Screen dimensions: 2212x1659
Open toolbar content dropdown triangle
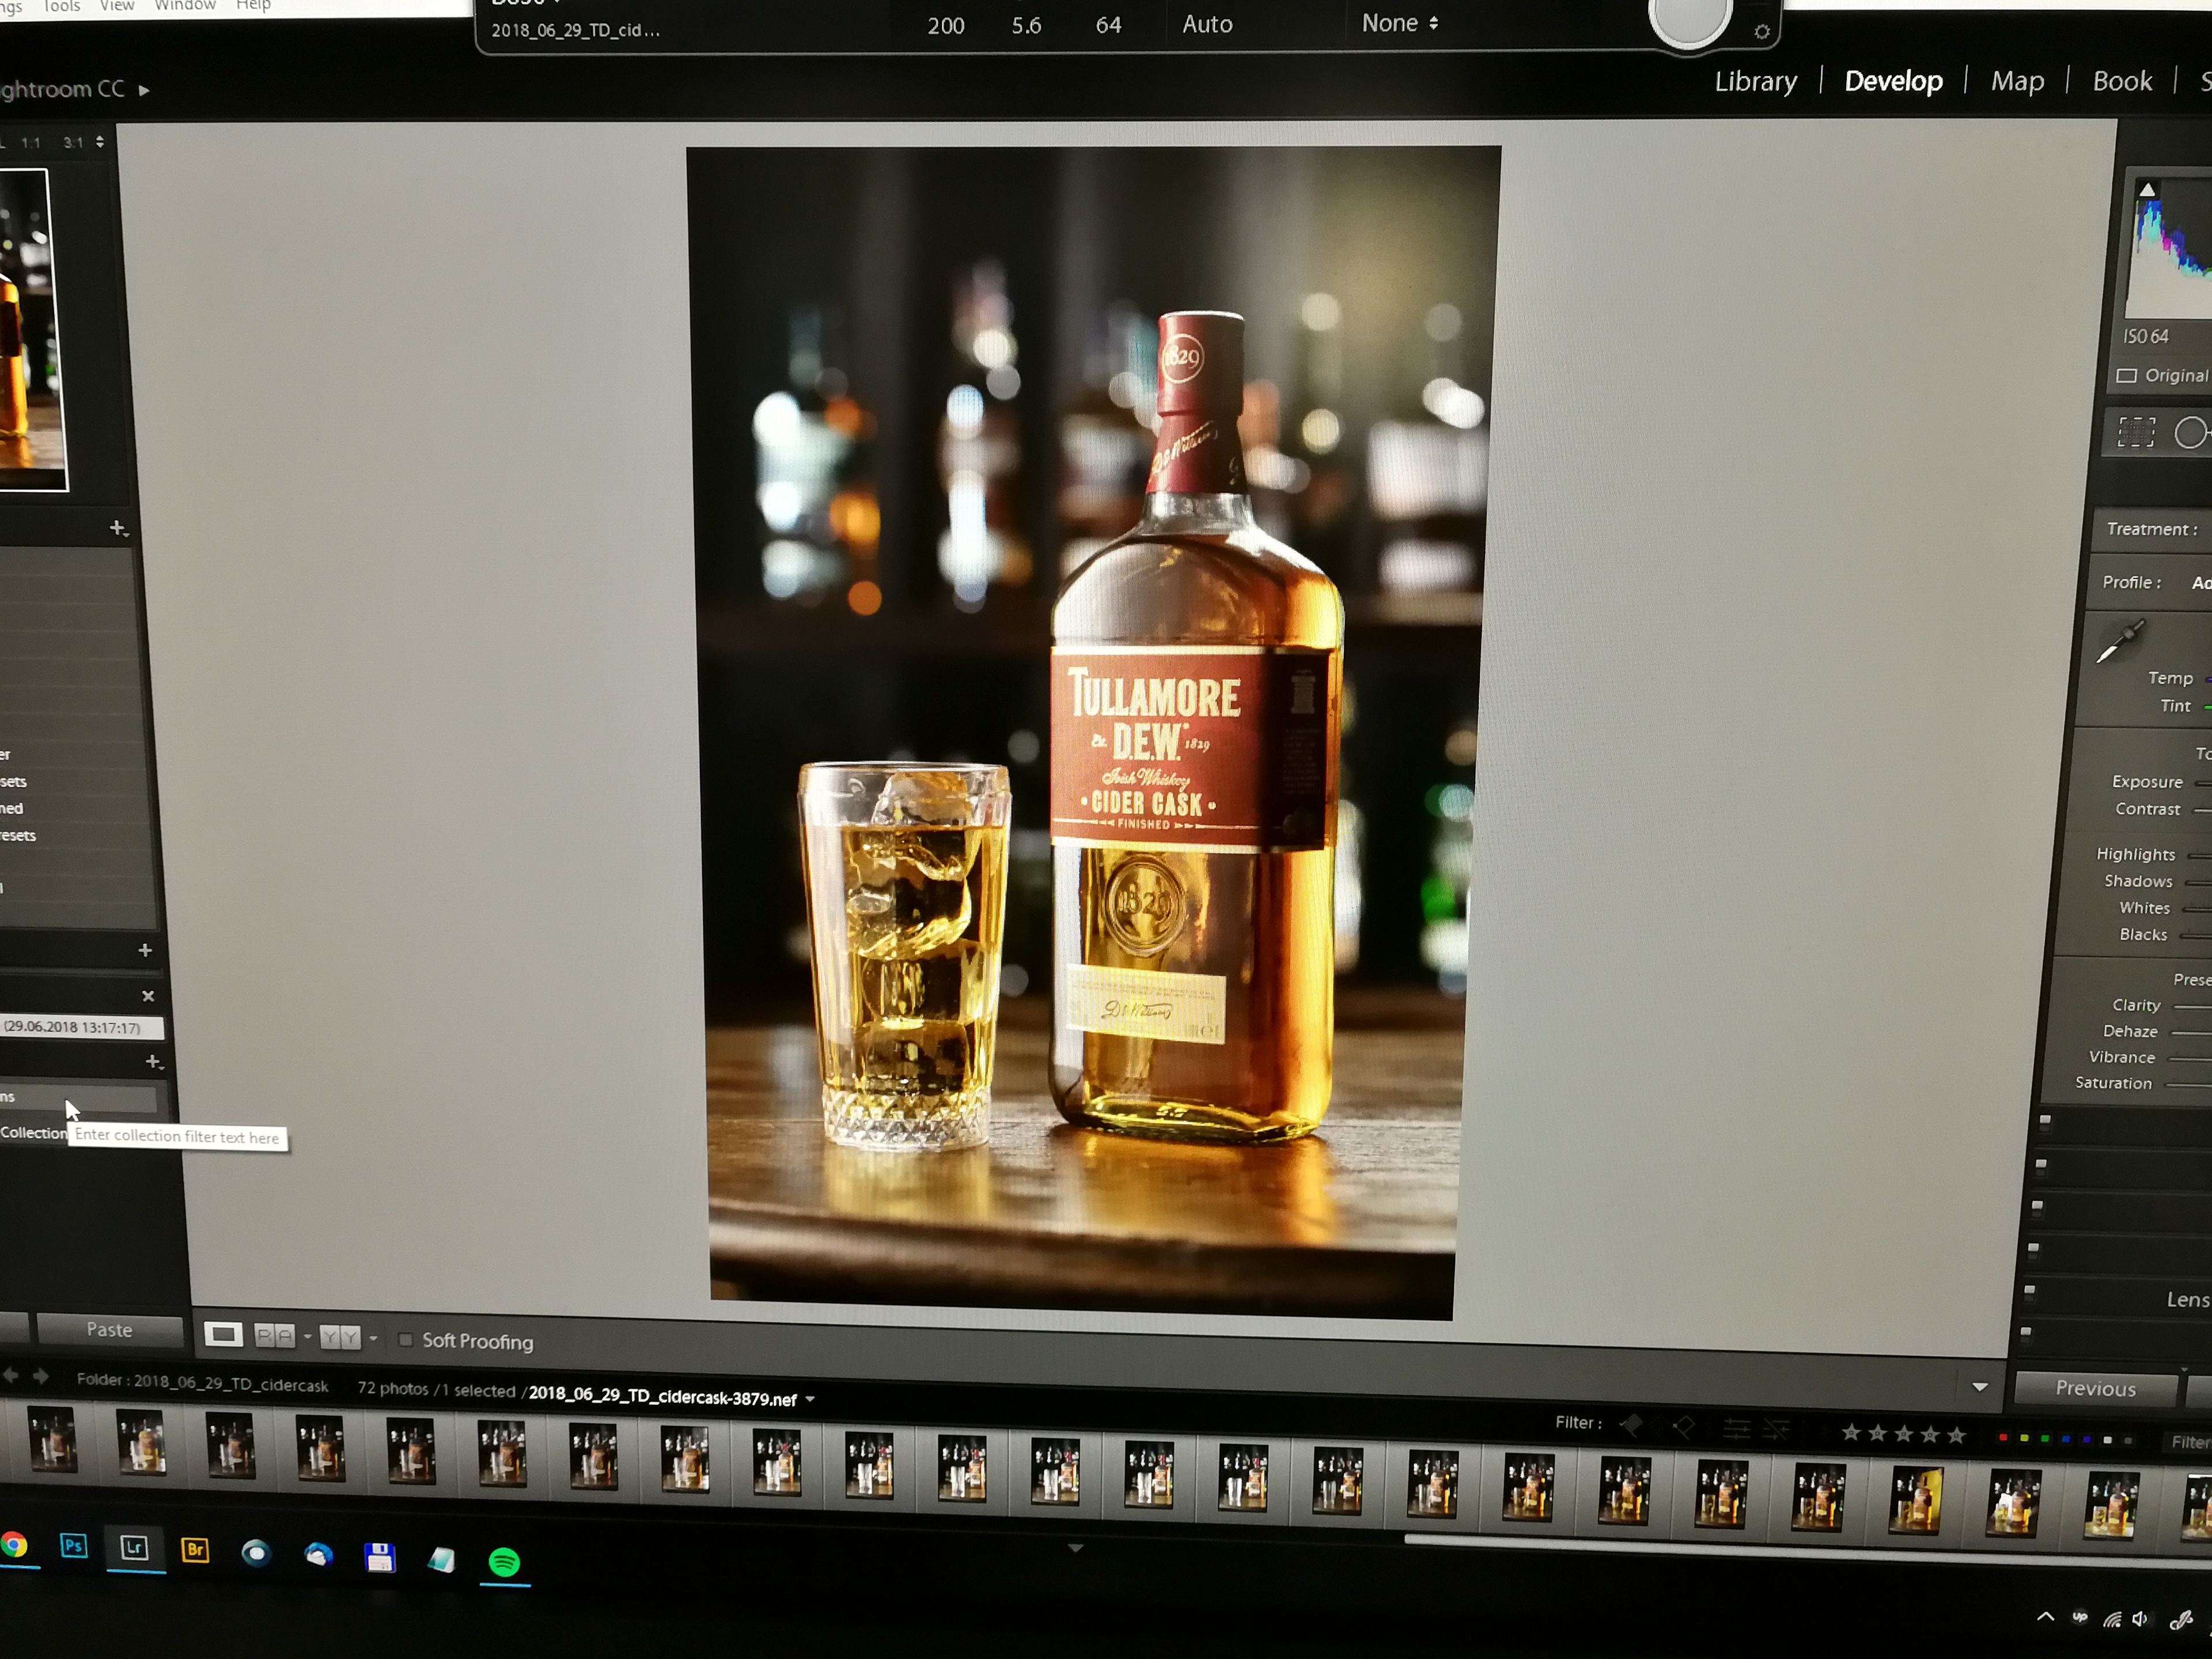point(1979,1387)
